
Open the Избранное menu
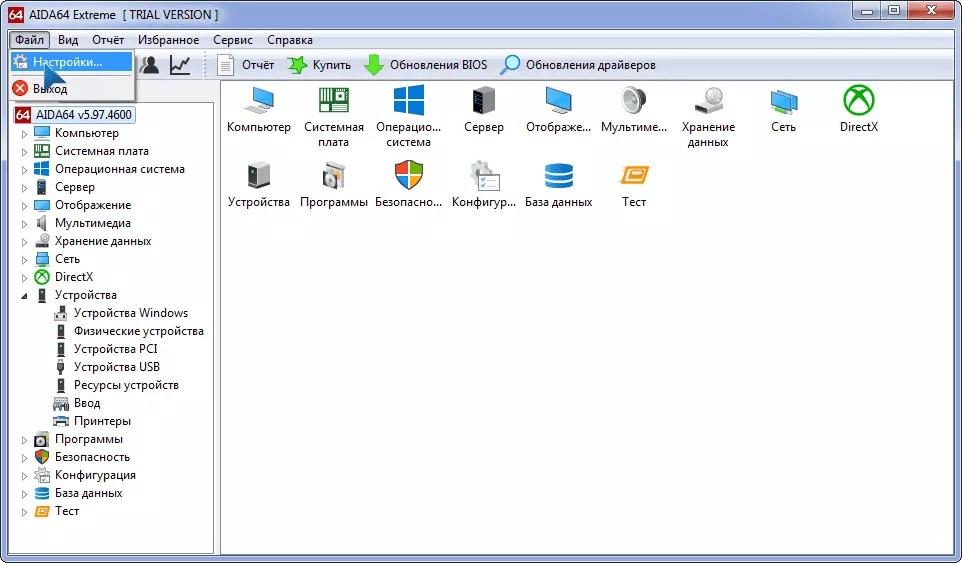click(168, 40)
